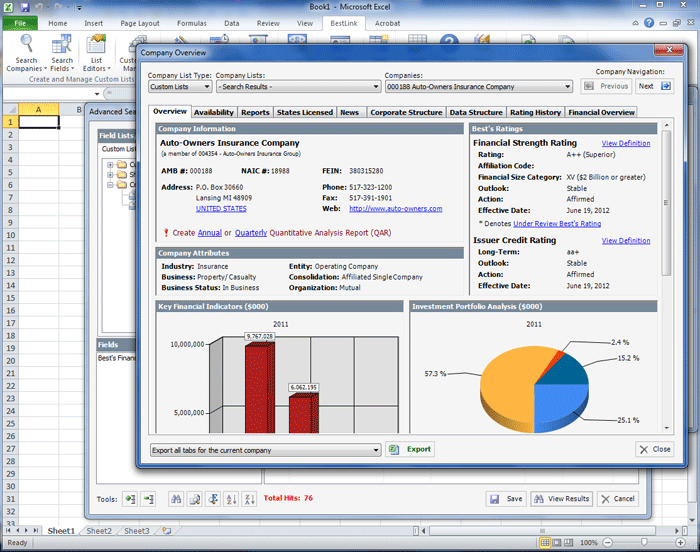This screenshot has height=552, width=700.
Task: Click the Excel horizontal scrollbar
Action: tap(542, 531)
